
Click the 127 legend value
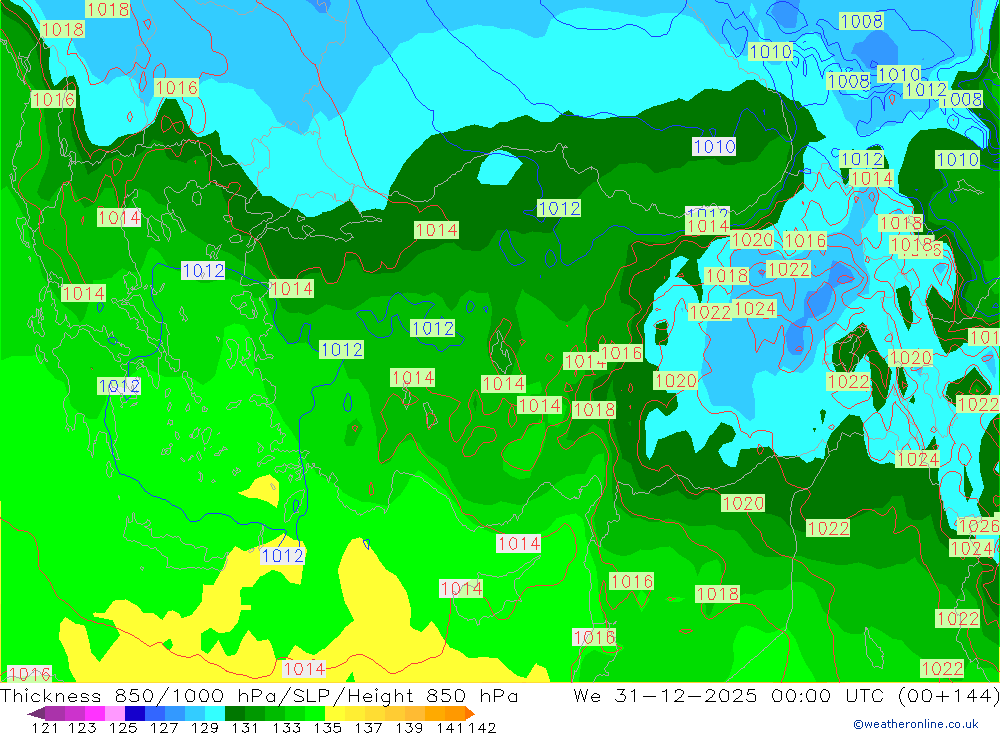[164, 728]
